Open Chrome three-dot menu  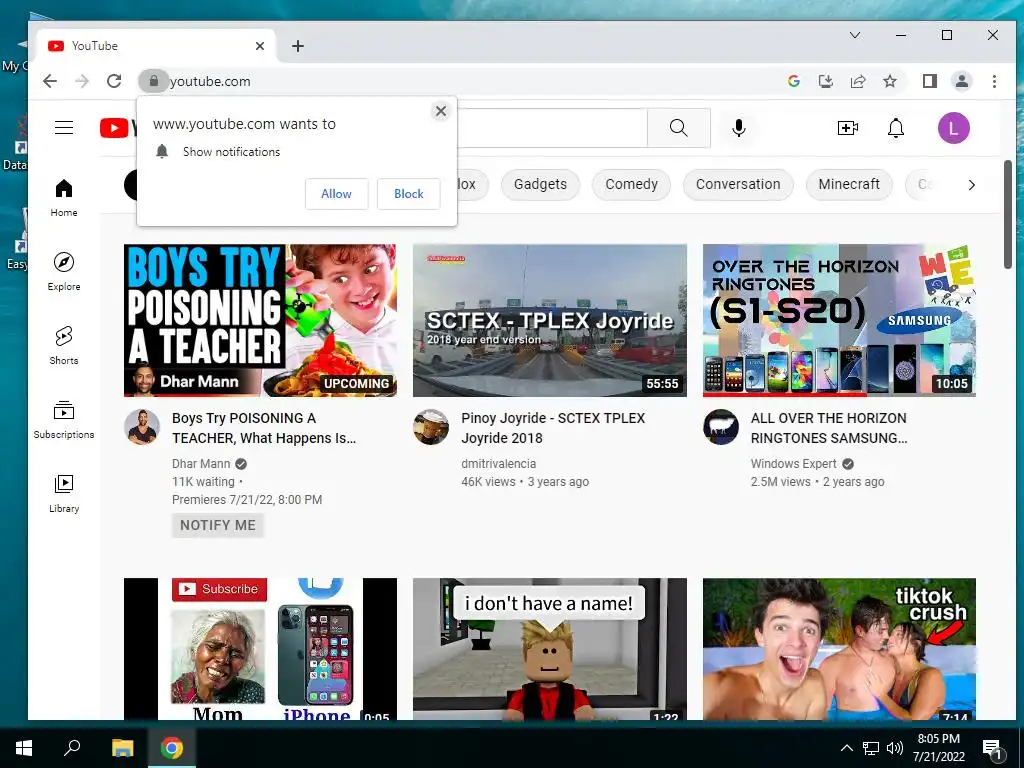pyautogui.click(x=994, y=81)
